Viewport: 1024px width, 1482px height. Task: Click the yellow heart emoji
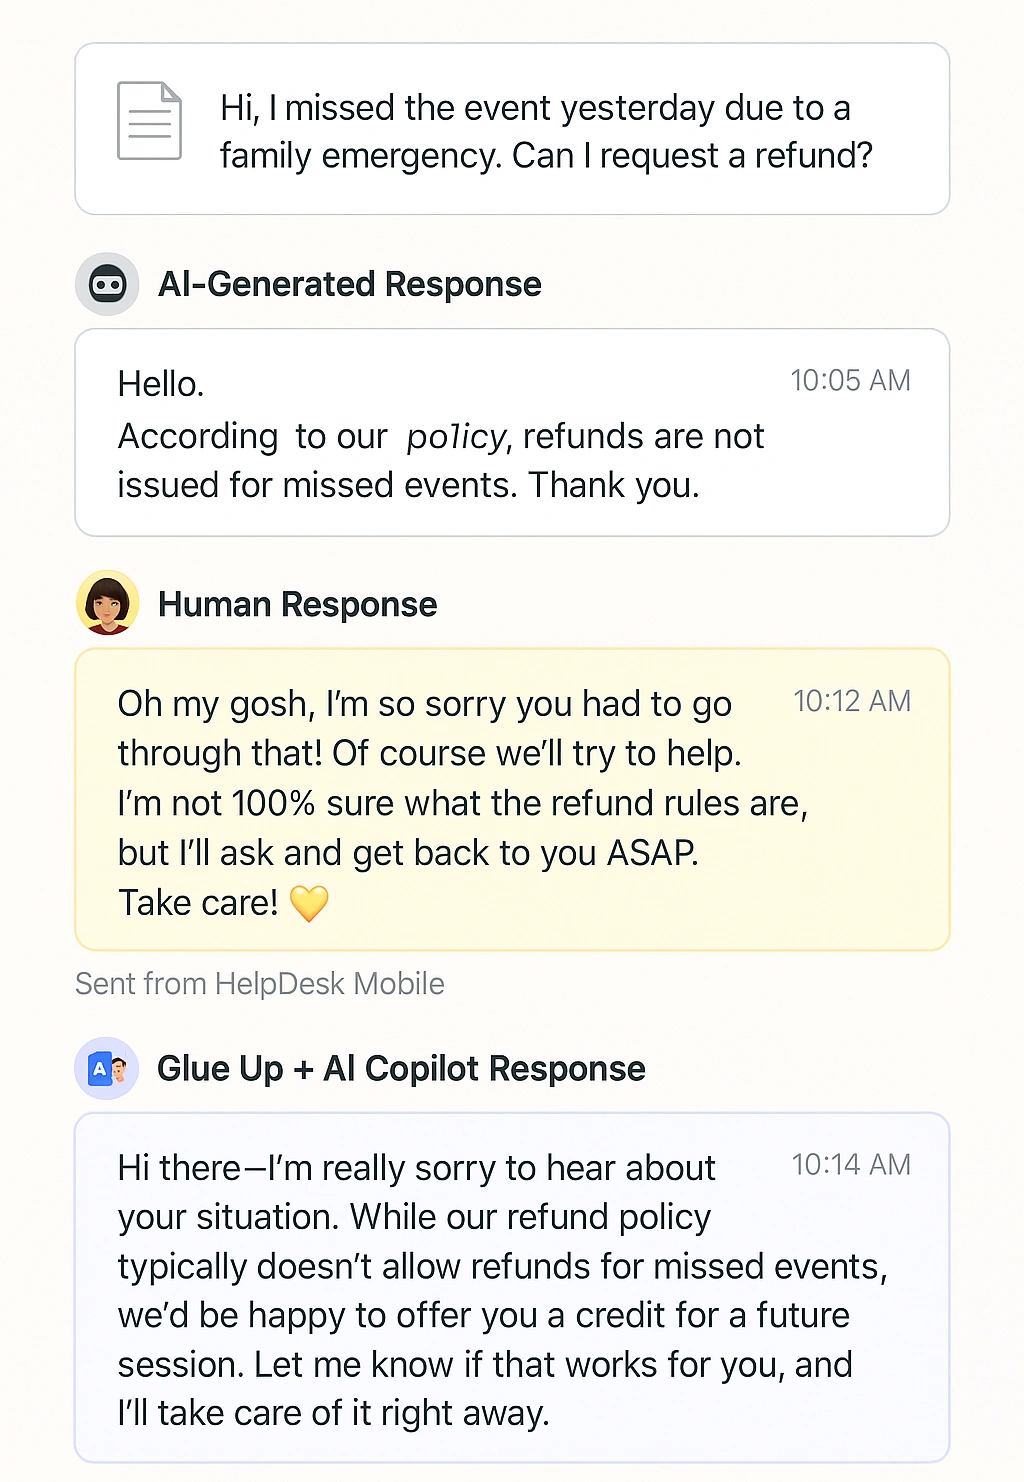[x=309, y=903]
